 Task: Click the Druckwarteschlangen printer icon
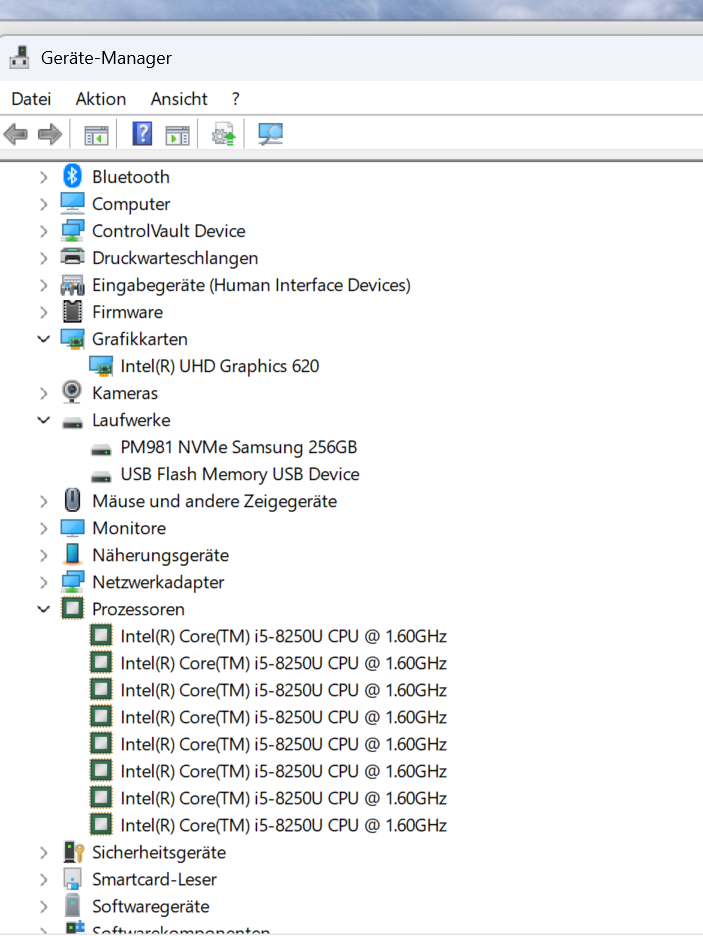click(x=72, y=257)
